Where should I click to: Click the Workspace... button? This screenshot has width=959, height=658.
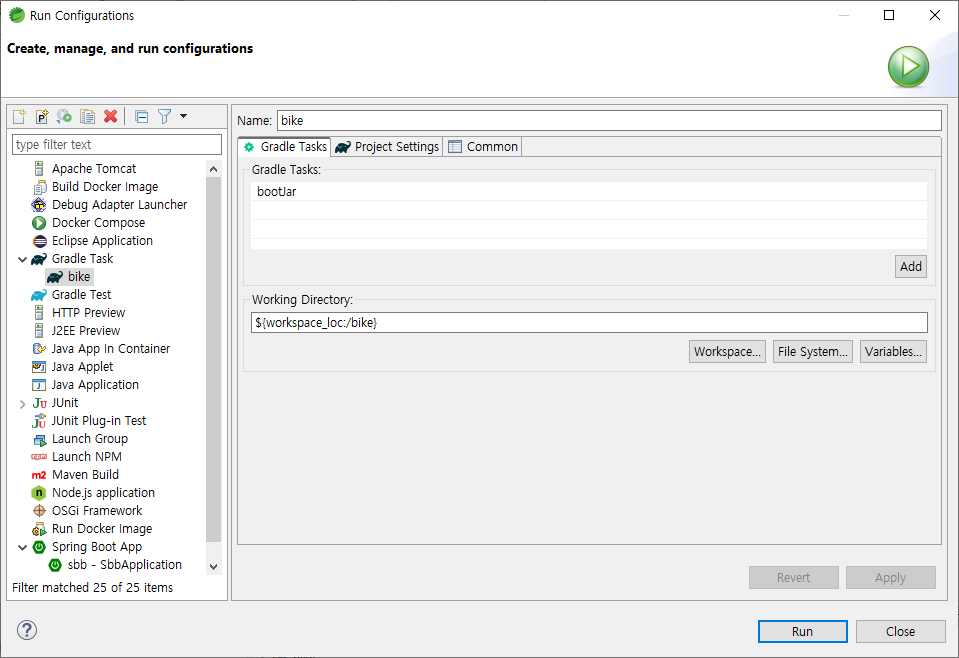[x=727, y=352]
